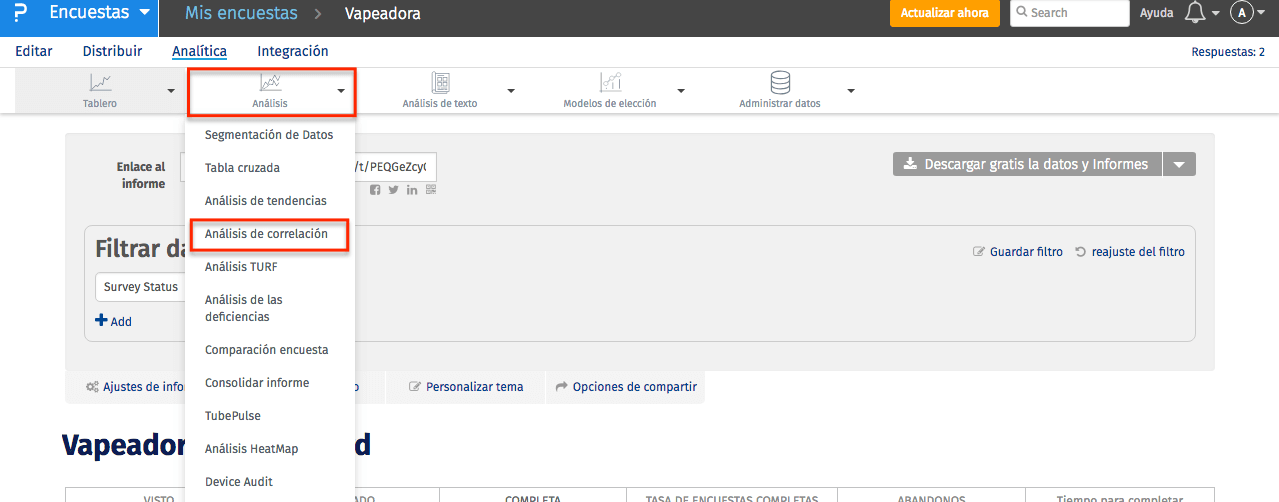The height and width of the screenshot is (502, 1279).
Task: Click the Análisis de texto icon
Action: click(x=440, y=83)
